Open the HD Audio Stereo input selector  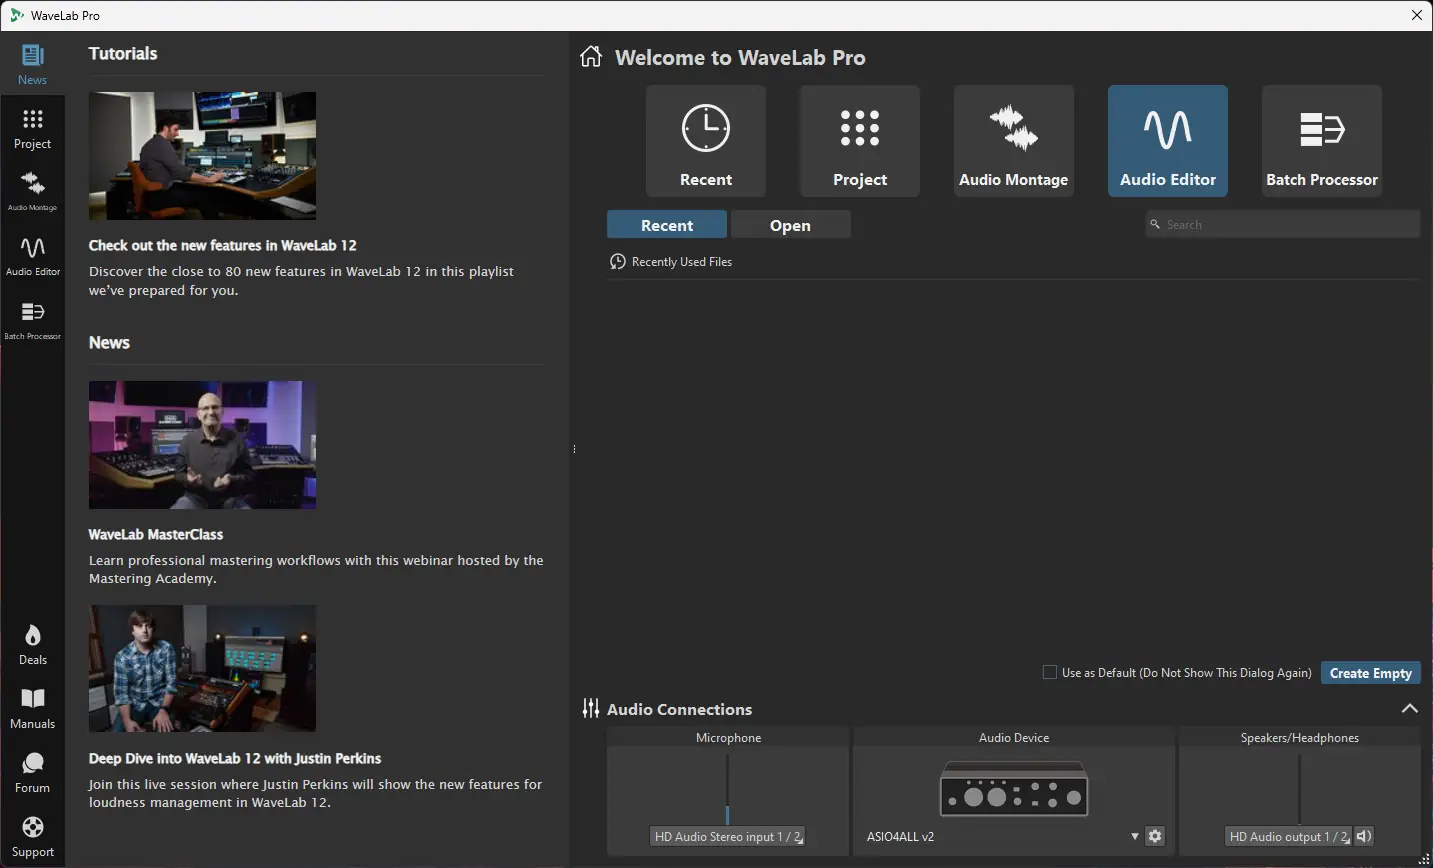tap(728, 836)
